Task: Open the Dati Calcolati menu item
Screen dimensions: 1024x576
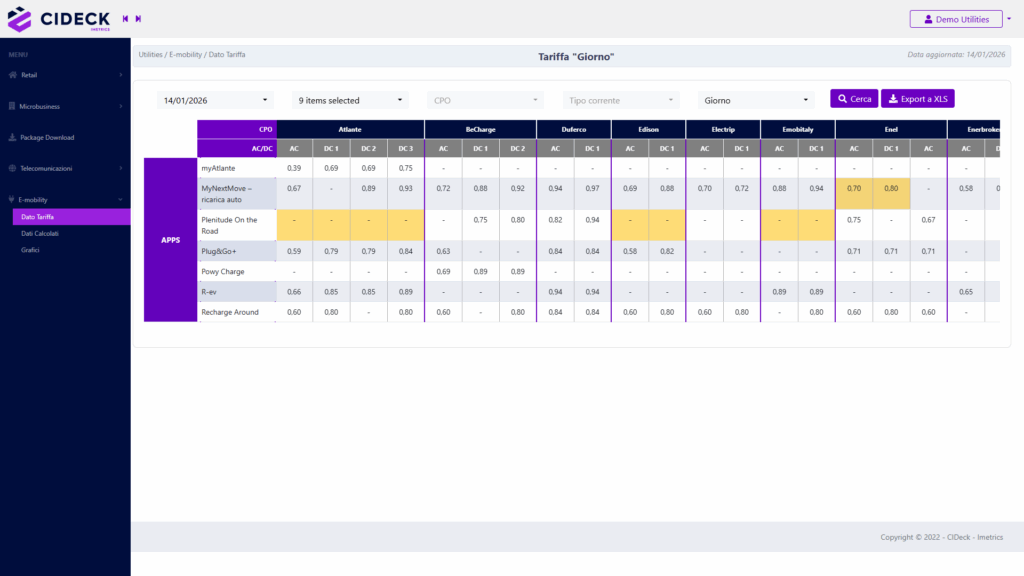Action: (x=40, y=233)
